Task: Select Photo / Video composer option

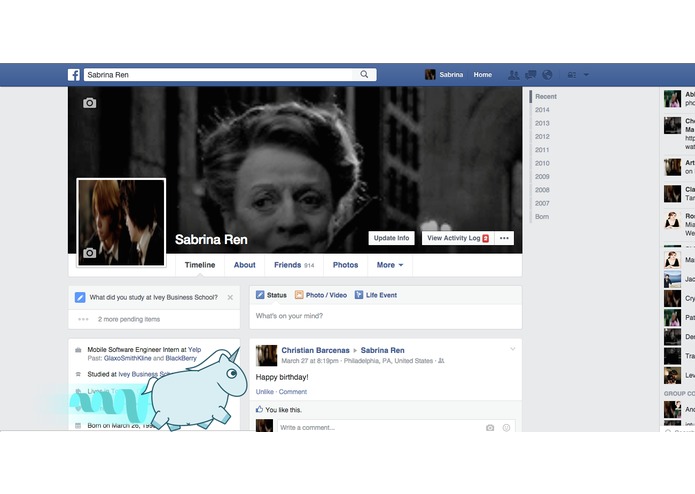Action: point(321,295)
